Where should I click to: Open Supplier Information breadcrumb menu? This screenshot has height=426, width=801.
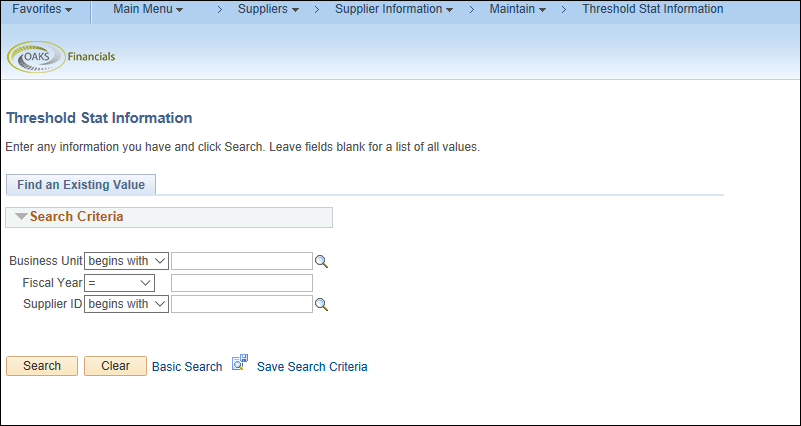394,9
